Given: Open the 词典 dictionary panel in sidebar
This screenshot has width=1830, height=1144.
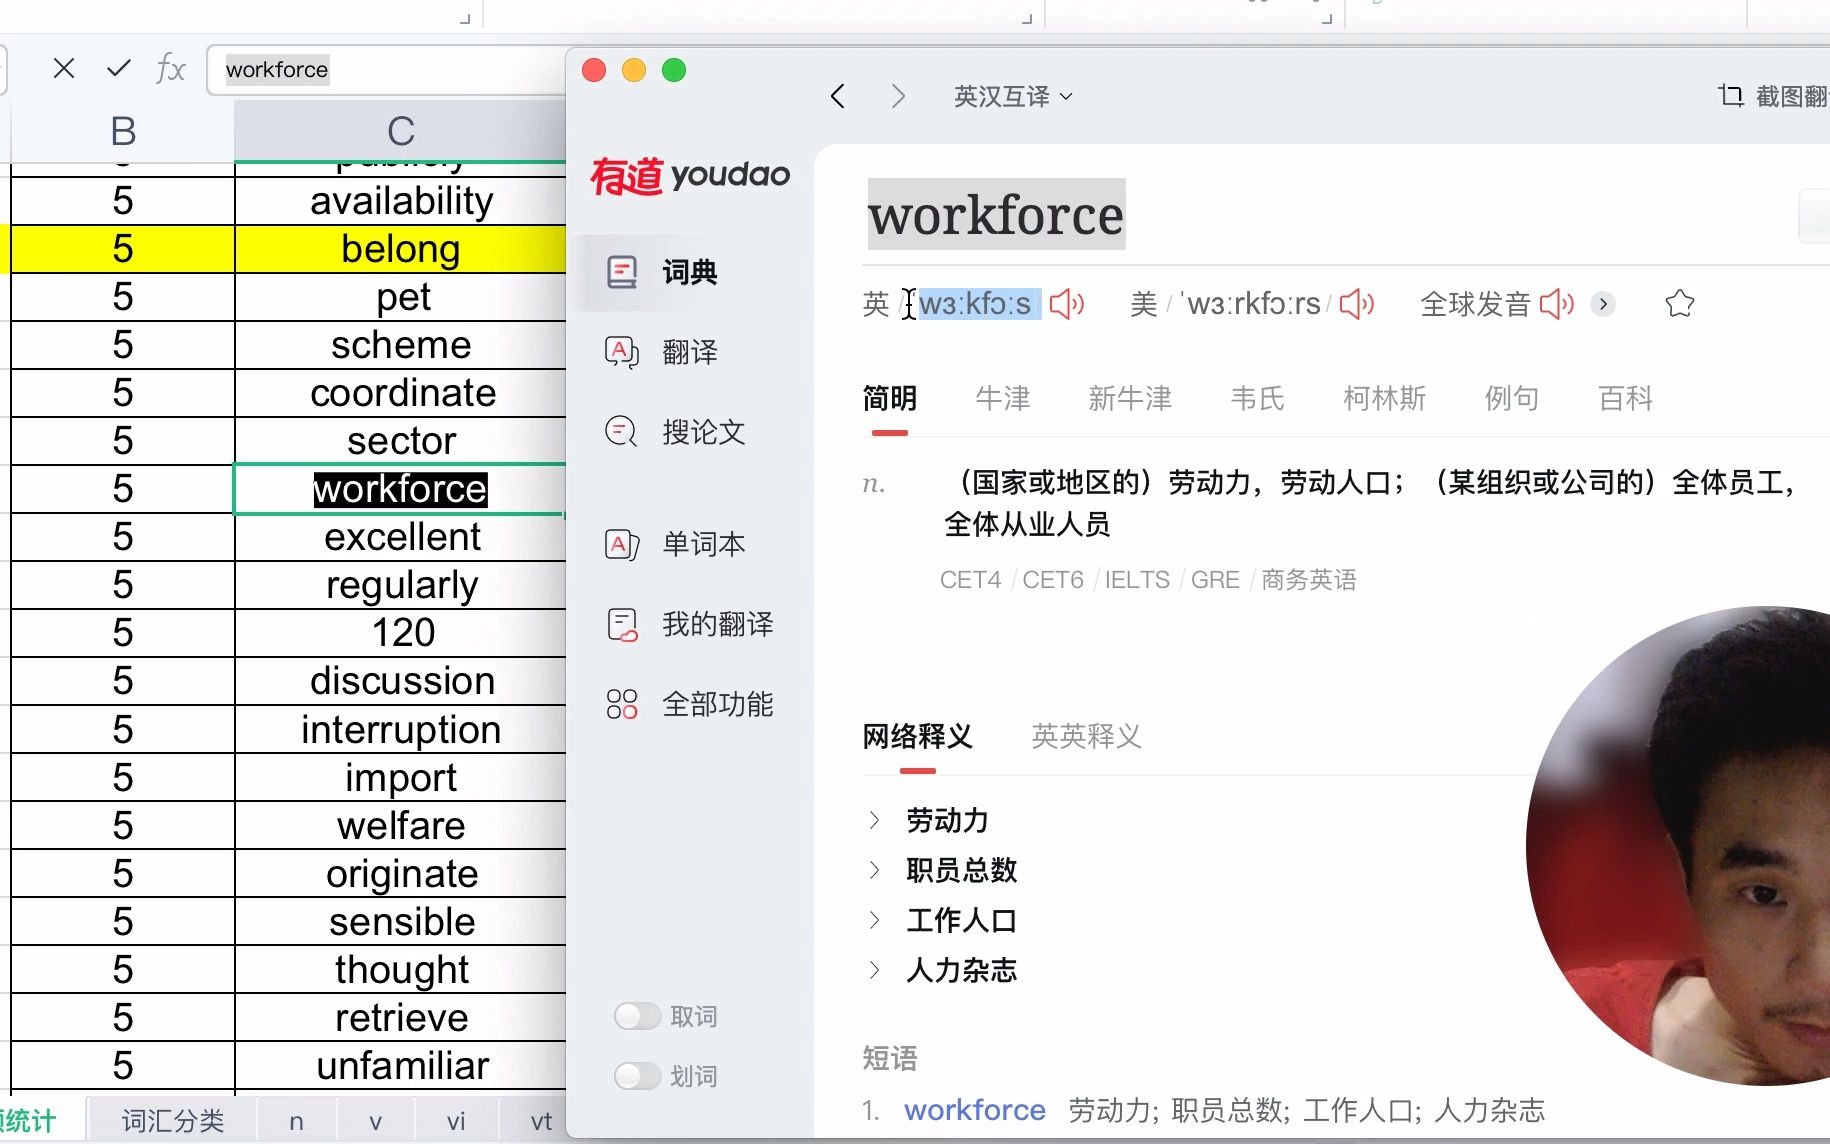Looking at the screenshot, I should click(x=665, y=272).
